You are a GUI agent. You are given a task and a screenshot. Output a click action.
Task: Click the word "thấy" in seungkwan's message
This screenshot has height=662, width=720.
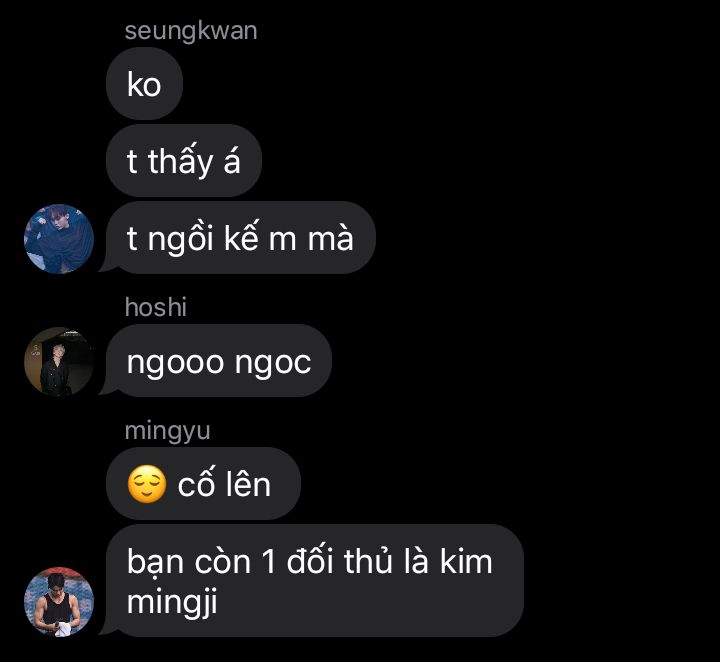tap(180, 161)
